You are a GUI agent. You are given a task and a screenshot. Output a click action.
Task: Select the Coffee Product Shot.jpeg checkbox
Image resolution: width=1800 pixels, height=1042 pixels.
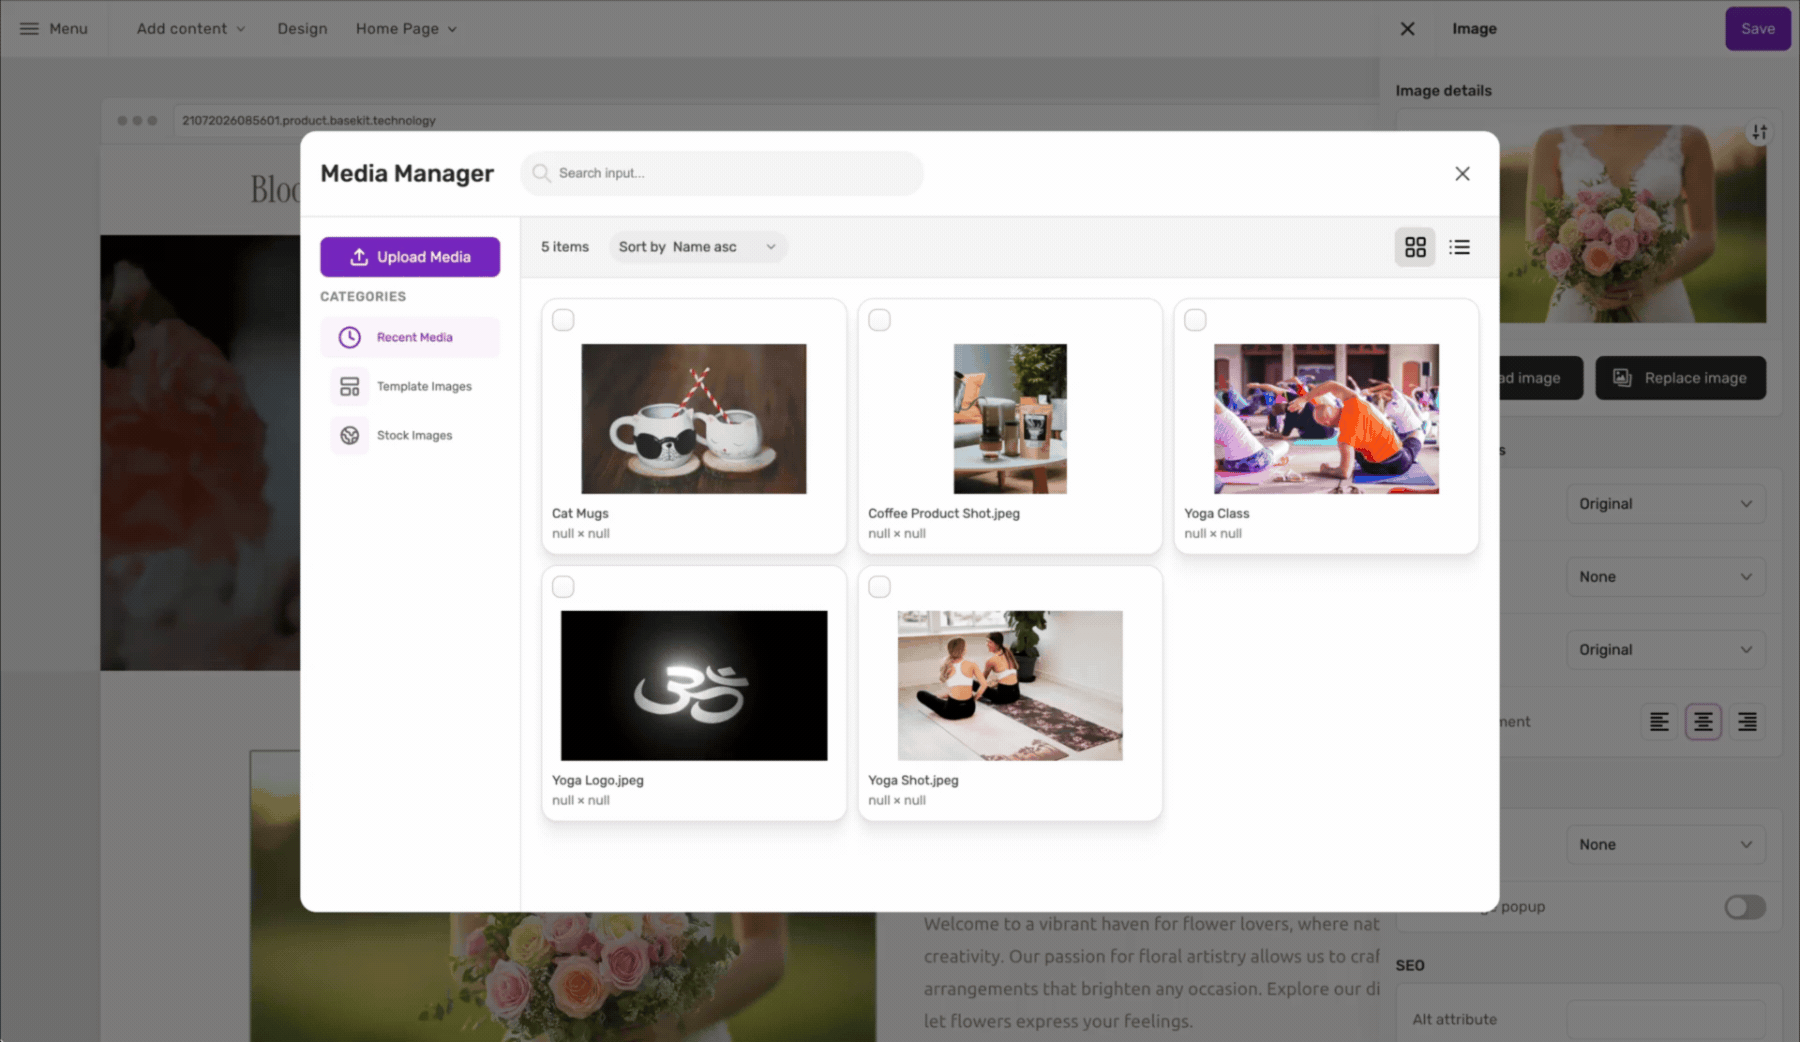[879, 320]
